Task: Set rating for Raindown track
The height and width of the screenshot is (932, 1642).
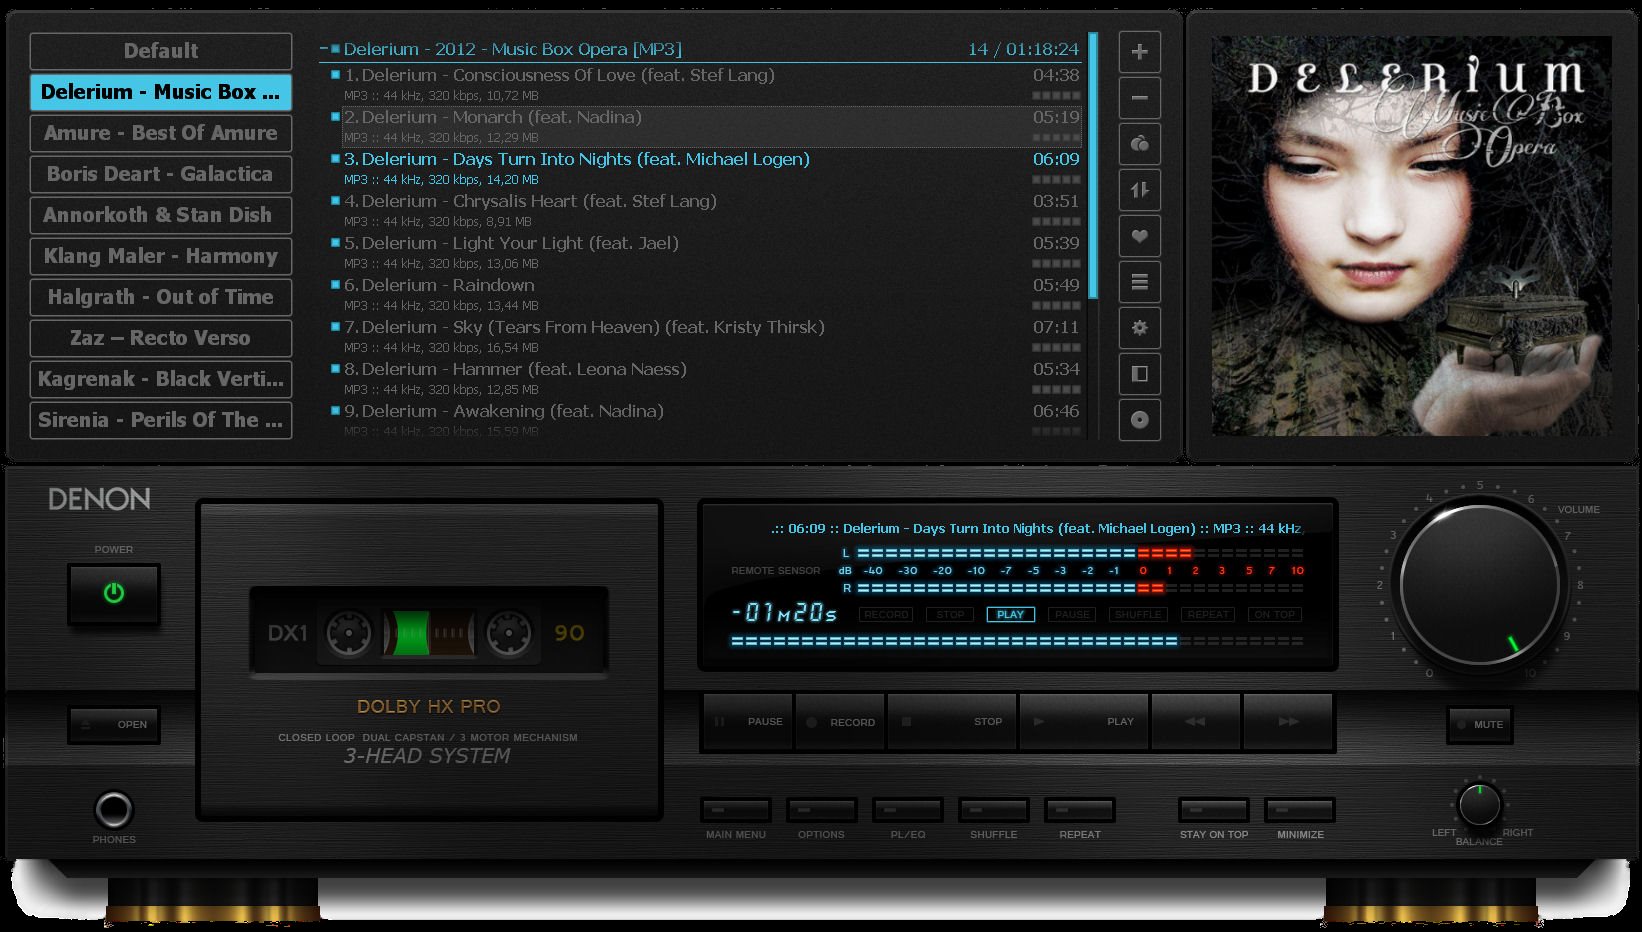Action: pos(1056,306)
